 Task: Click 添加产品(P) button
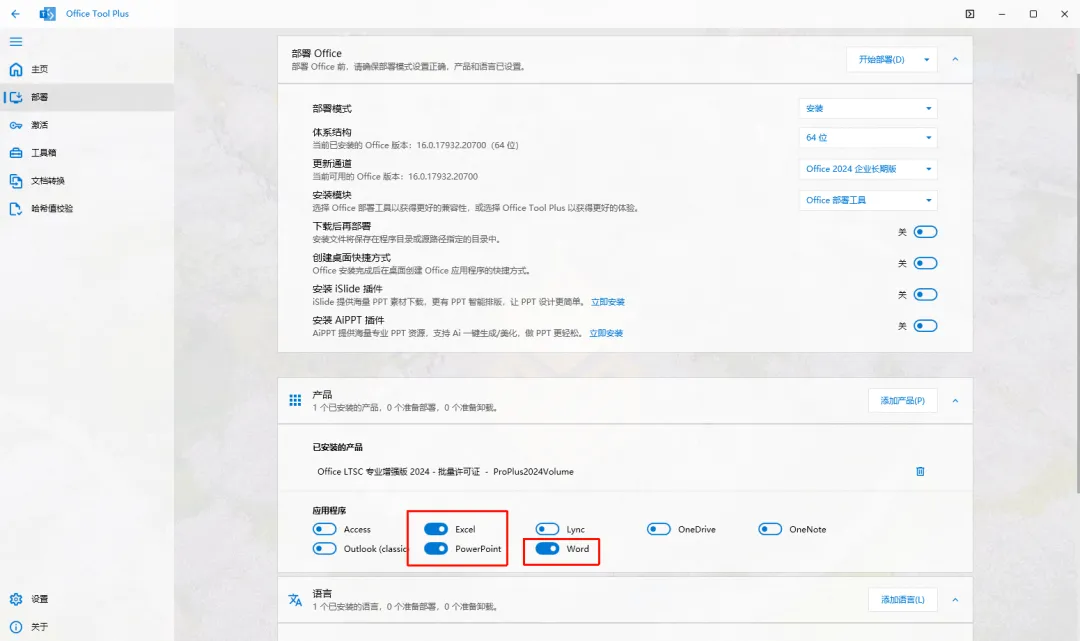(902, 401)
